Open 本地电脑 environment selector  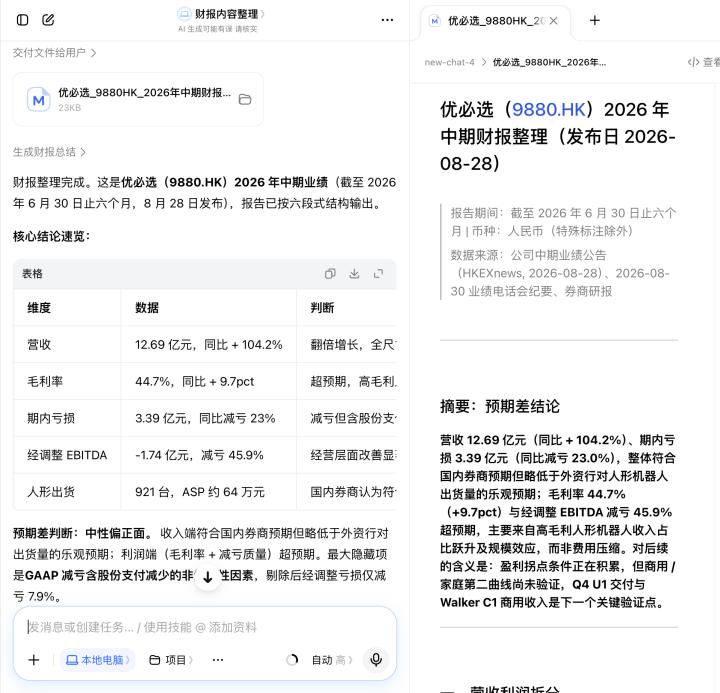coord(98,660)
